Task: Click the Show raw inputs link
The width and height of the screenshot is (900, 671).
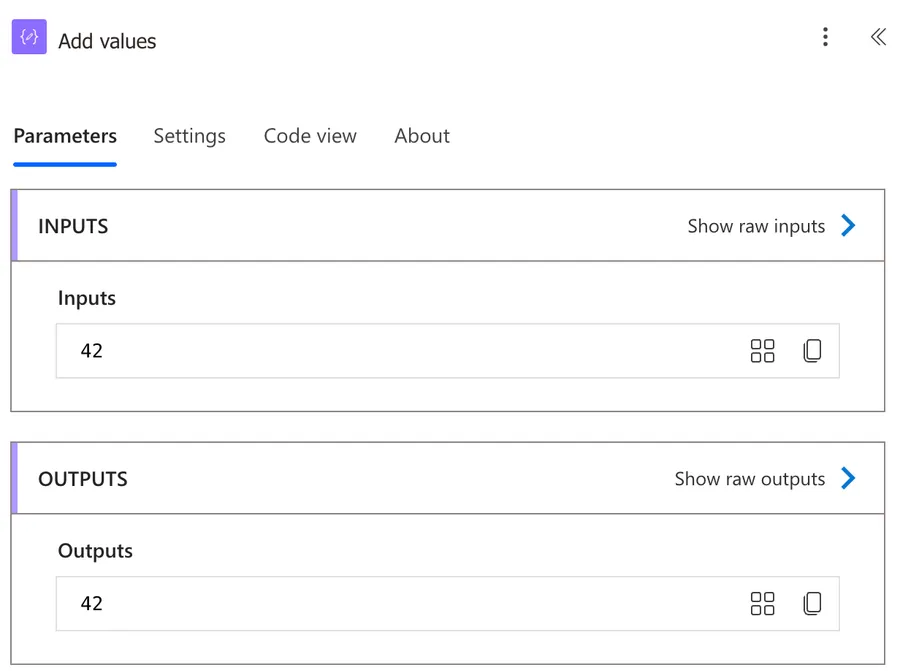Action: coord(756,226)
